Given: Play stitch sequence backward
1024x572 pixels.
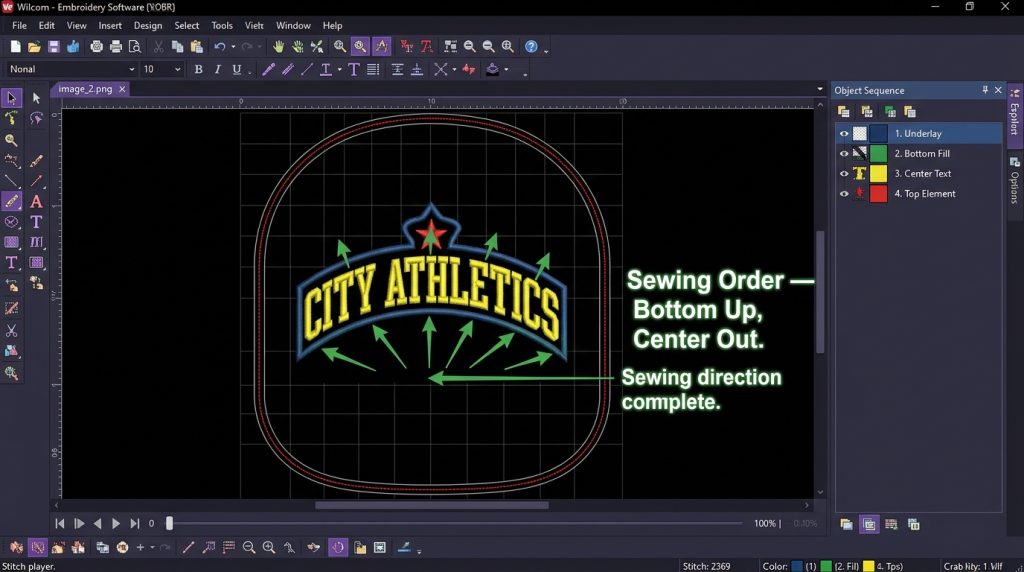Looking at the screenshot, I should click(x=97, y=523).
